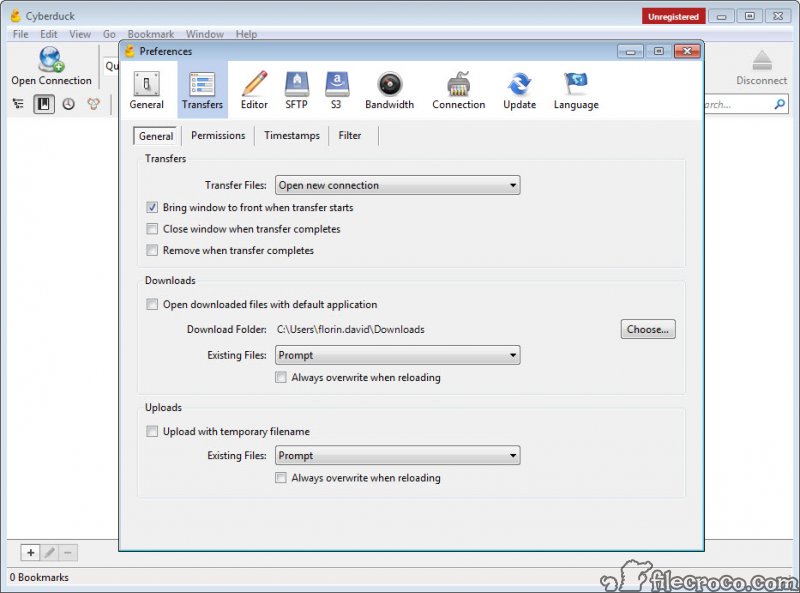Click the add bookmark plus button
This screenshot has height=593, width=800.
(30, 552)
